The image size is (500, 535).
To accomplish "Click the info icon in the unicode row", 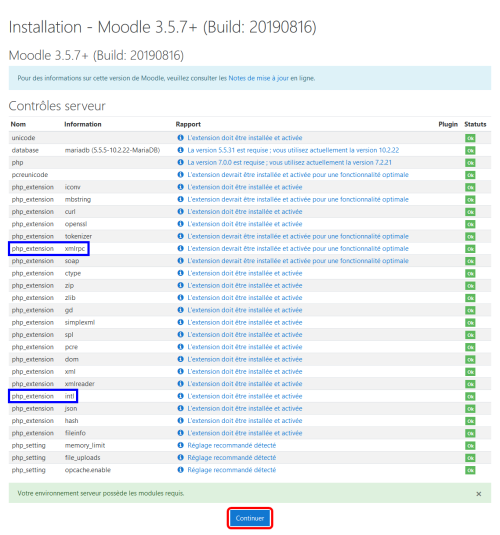I will (x=181, y=138).
